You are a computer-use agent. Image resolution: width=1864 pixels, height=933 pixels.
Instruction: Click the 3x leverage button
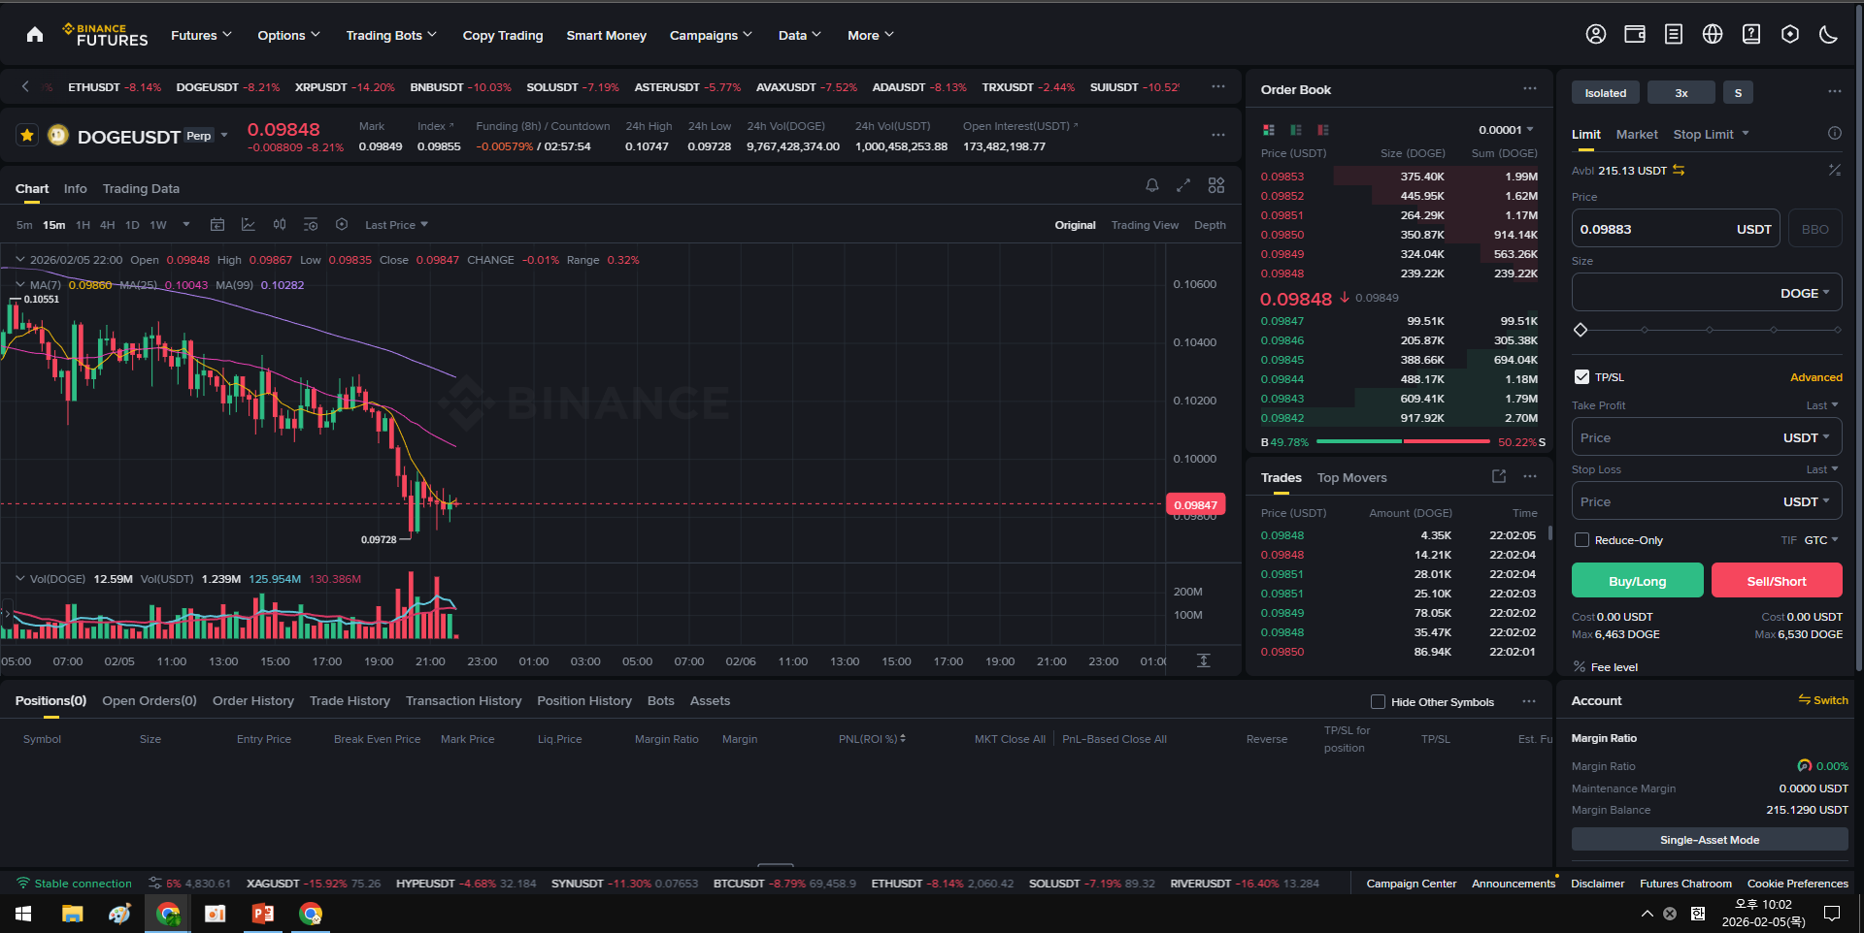point(1681,93)
